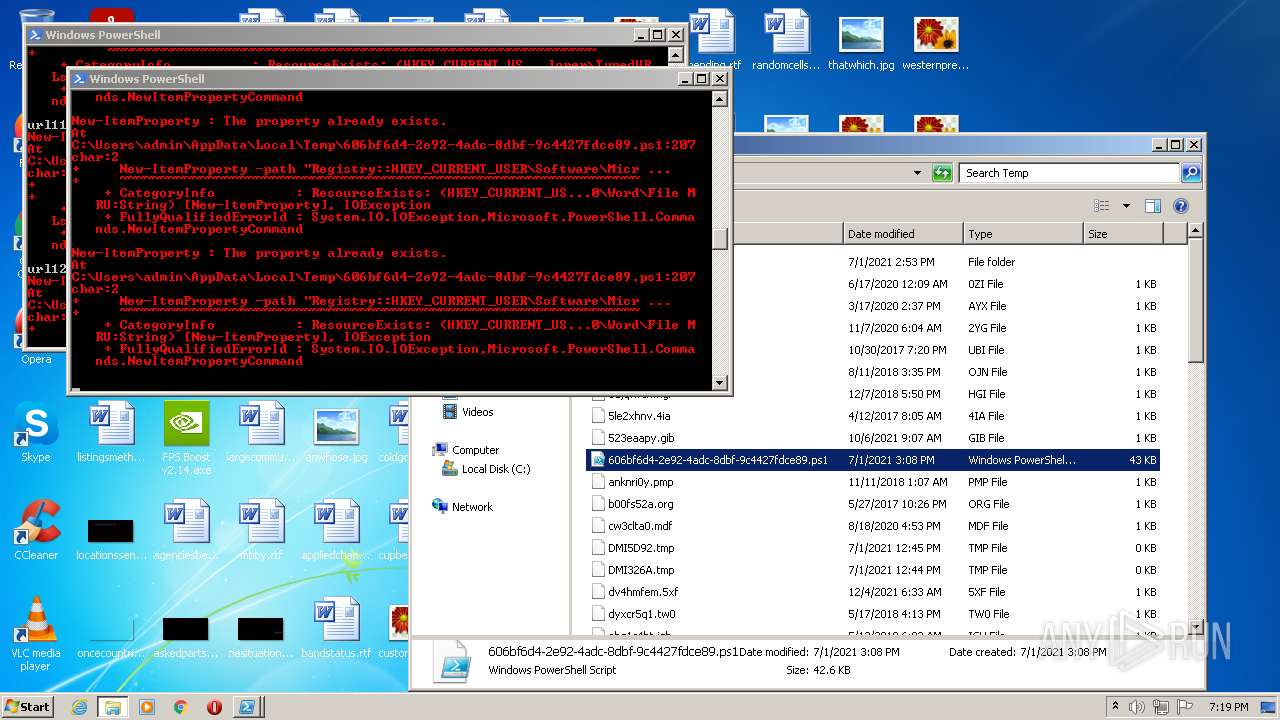Screen dimensions: 1280x720
Task: Select the dyxcr5q1.tw0 file
Action: pos(873,614)
